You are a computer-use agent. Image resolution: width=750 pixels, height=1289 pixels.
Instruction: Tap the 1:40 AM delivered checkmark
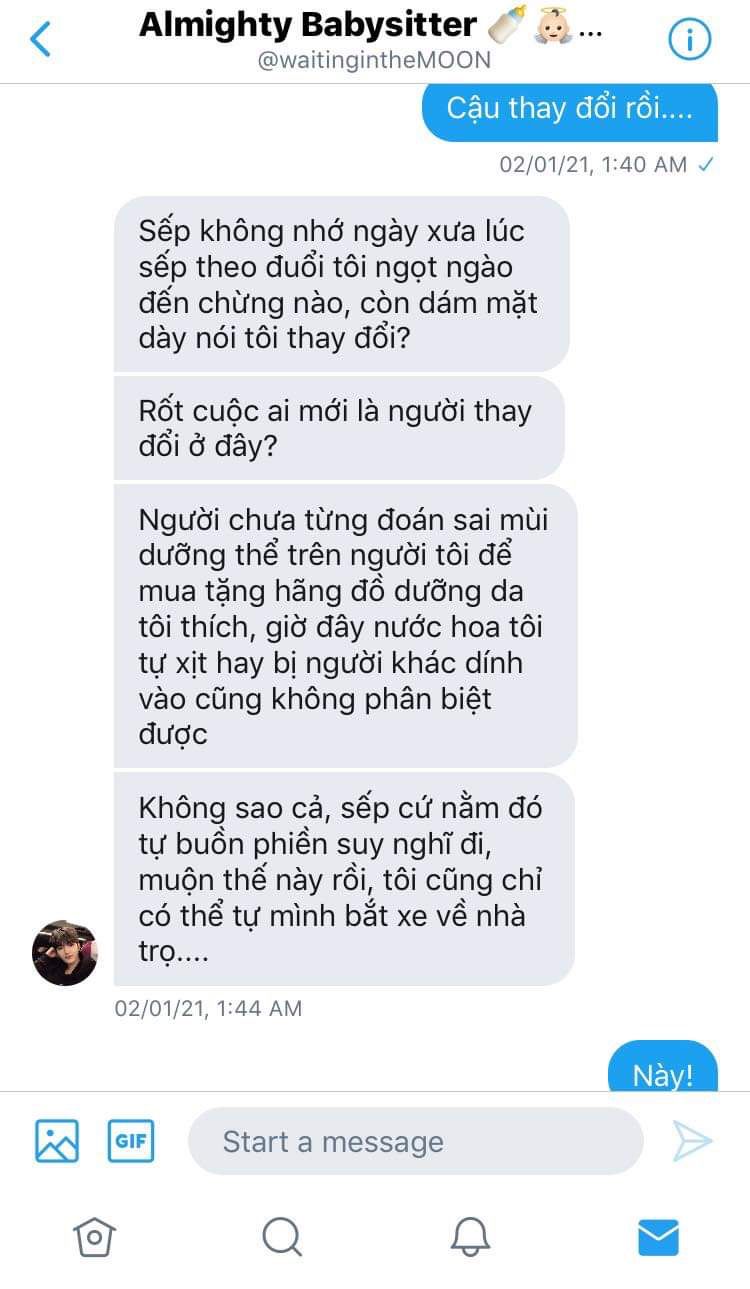(705, 164)
